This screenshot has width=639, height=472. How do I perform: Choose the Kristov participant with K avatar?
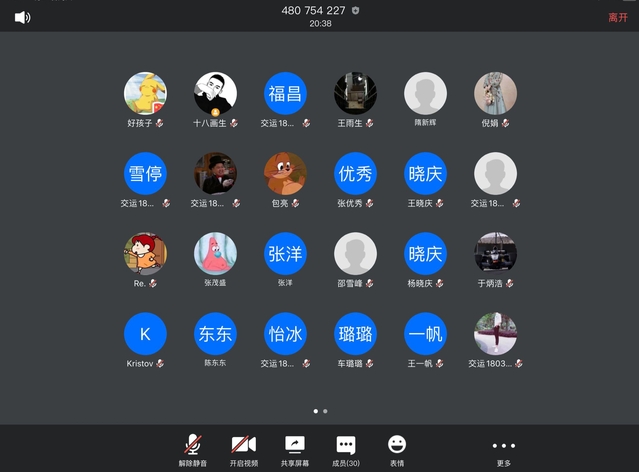[x=145, y=334]
